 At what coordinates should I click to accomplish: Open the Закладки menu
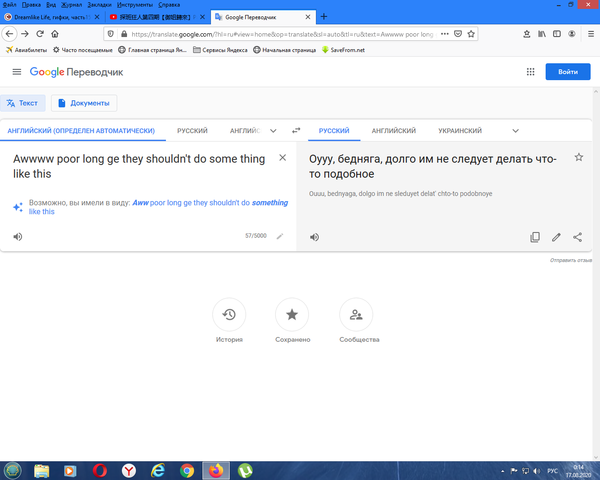coord(99,5)
